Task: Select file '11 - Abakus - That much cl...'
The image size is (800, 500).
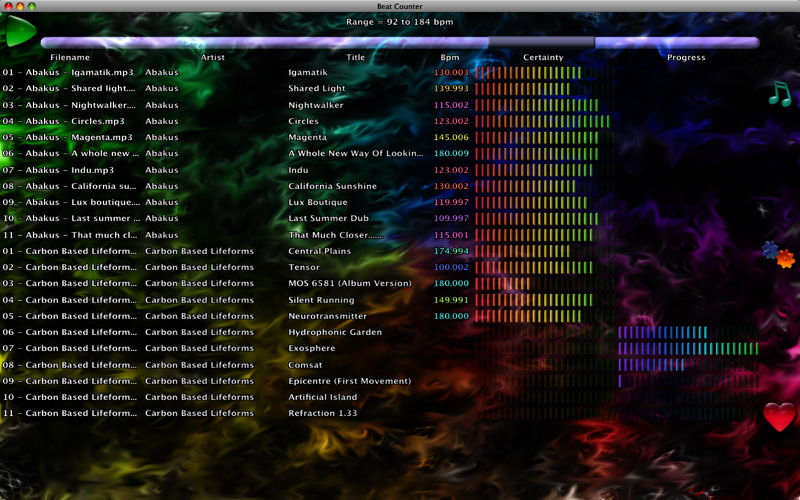Action: click(69, 235)
